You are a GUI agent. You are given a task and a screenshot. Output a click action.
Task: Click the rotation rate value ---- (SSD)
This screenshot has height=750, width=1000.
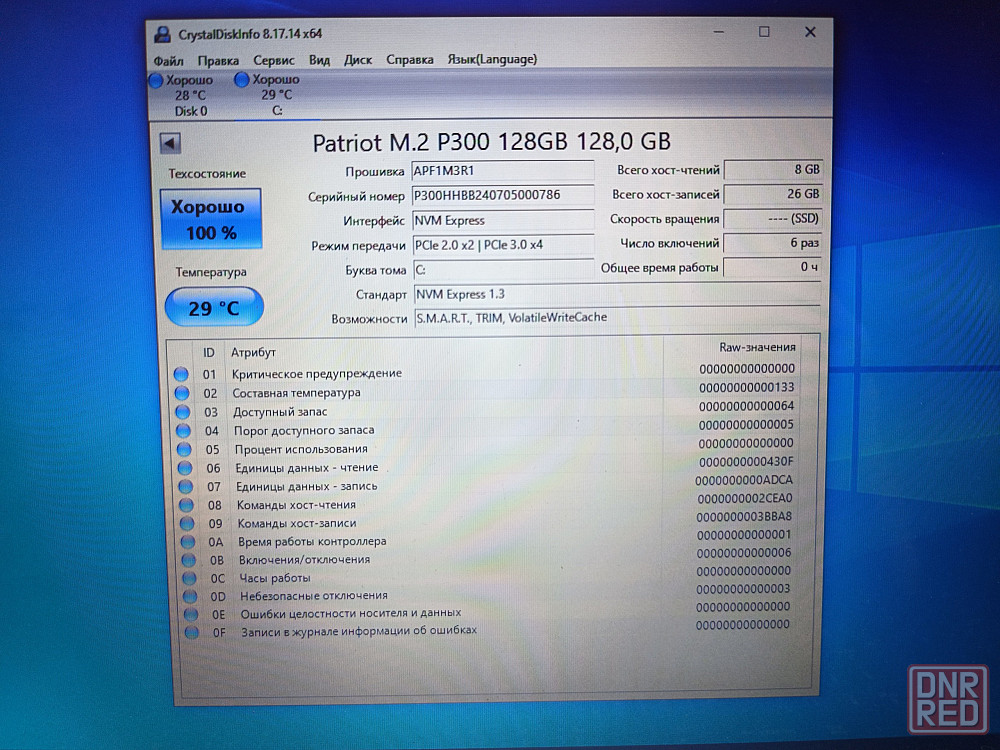pyautogui.click(x=772, y=218)
